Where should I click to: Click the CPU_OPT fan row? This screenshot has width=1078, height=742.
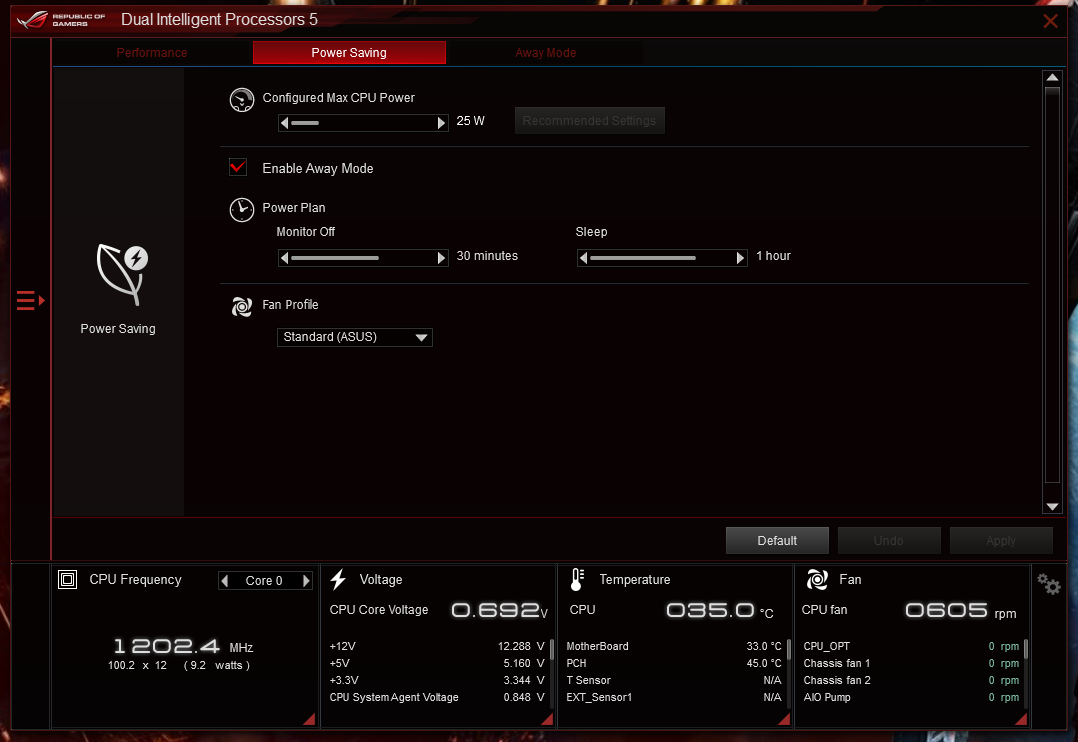tap(911, 646)
